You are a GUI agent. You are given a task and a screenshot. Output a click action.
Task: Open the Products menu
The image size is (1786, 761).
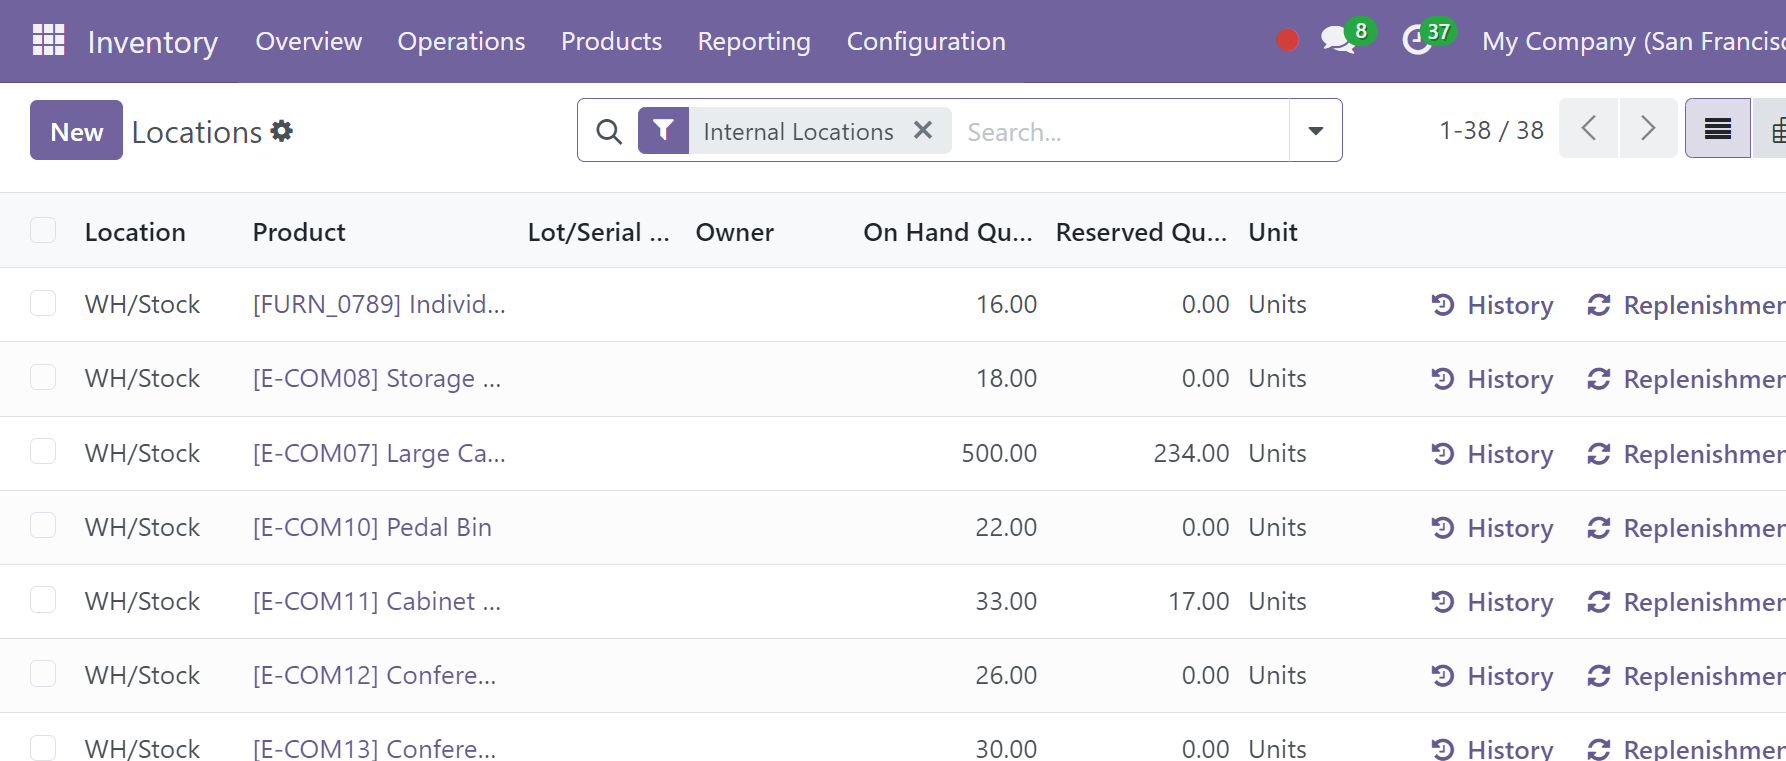611,41
